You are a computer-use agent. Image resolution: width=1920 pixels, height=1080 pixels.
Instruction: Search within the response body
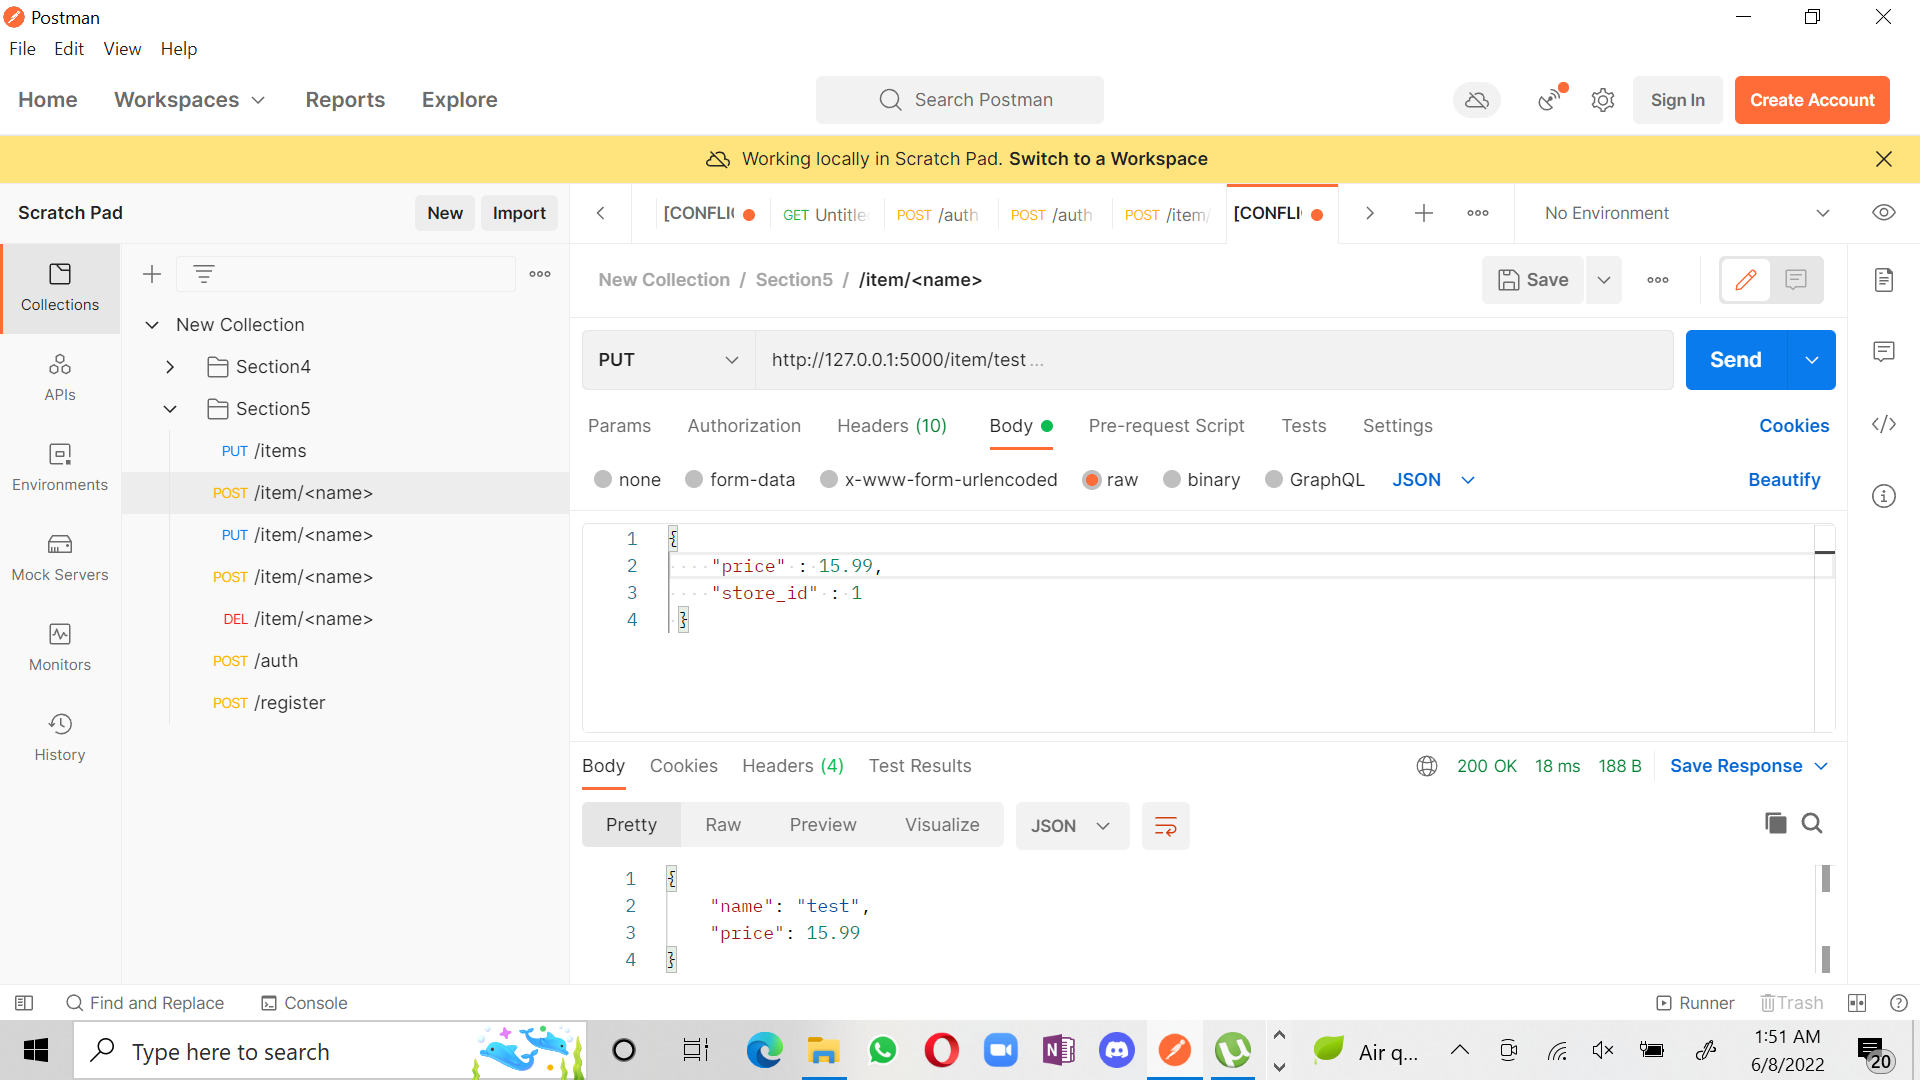click(x=1812, y=823)
